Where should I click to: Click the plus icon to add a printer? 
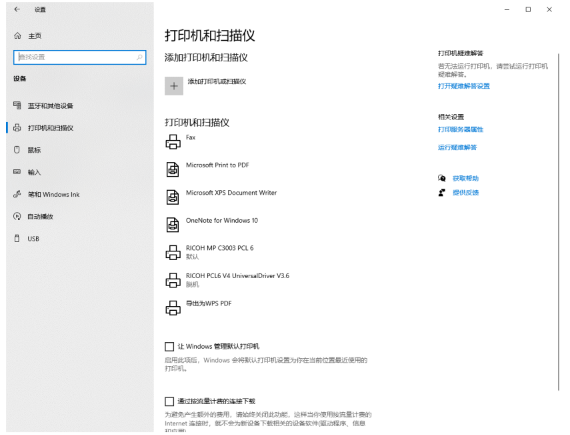coord(174,86)
